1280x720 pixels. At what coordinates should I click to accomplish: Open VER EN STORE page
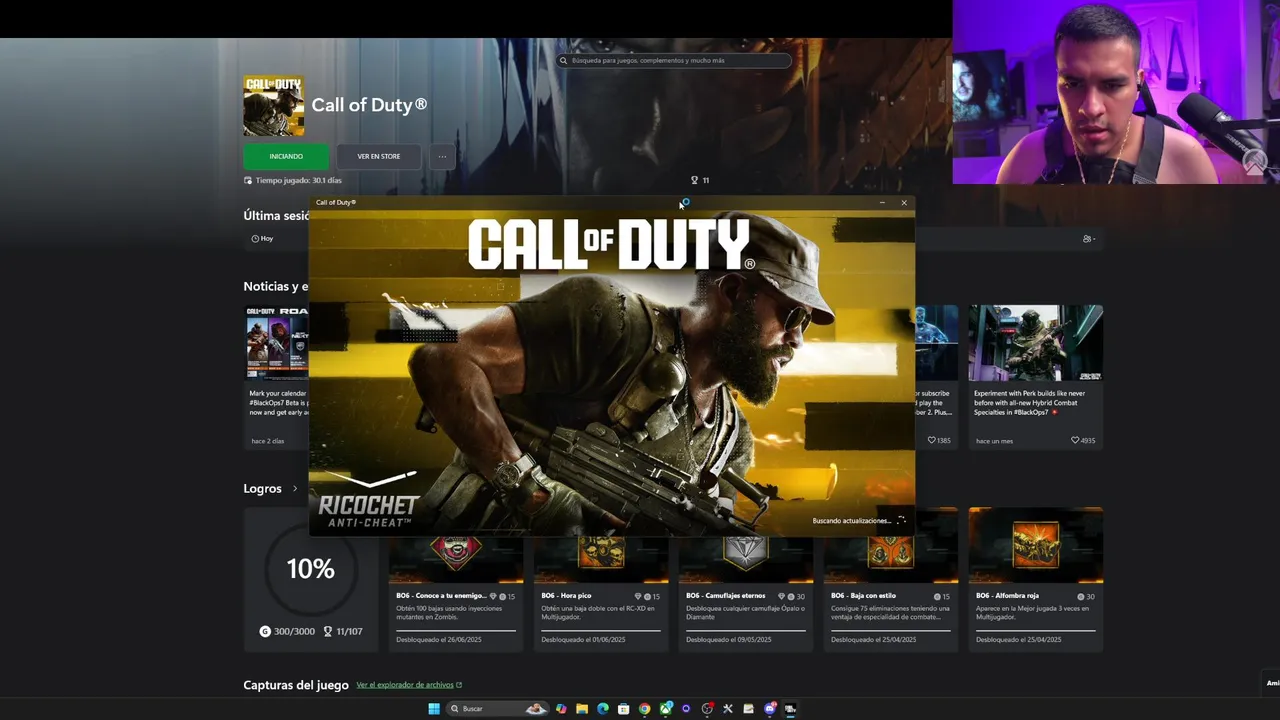pyautogui.click(x=379, y=156)
